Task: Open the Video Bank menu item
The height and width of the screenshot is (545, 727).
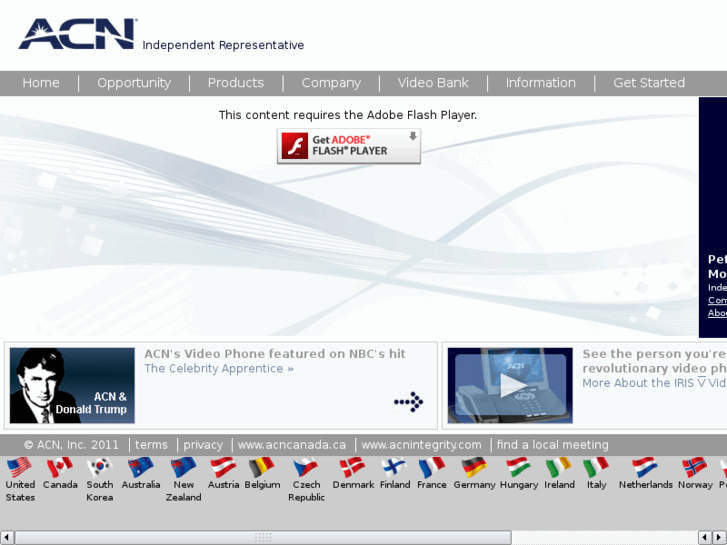Action: 433,83
